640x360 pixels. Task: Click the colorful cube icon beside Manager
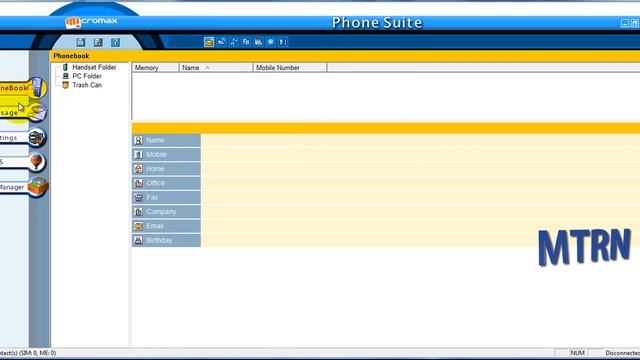pos(38,187)
